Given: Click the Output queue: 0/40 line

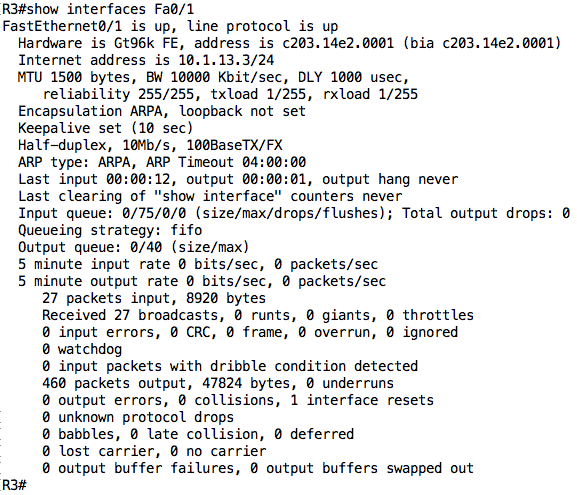Looking at the screenshot, I should pos(134,247).
